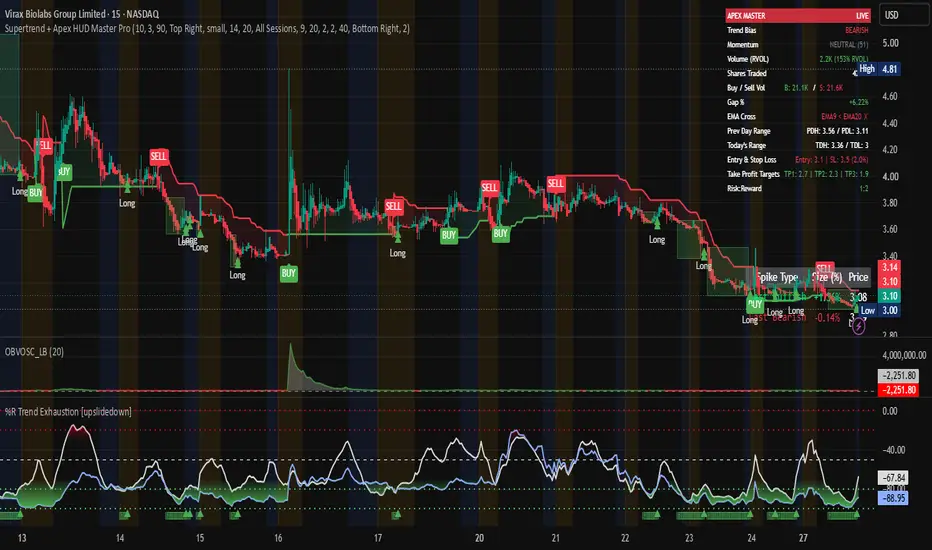Click the Low 3.00 price label
The image size is (932, 550).
coord(880,310)
